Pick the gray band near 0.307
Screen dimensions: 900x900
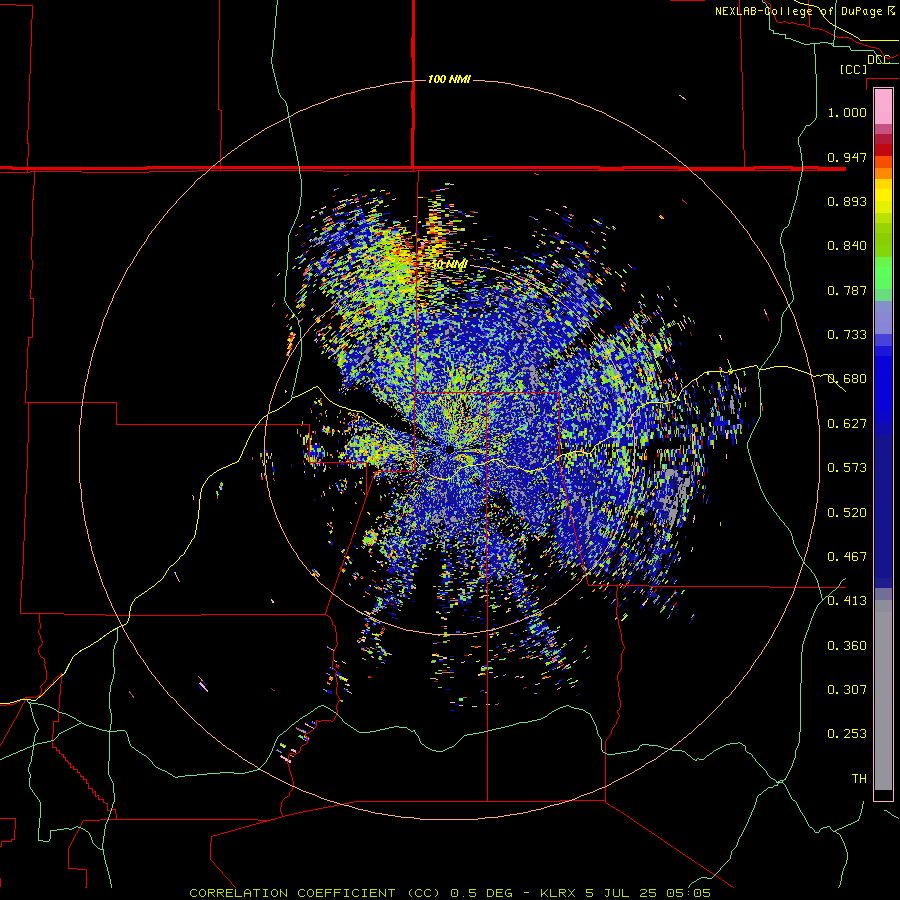883,695
